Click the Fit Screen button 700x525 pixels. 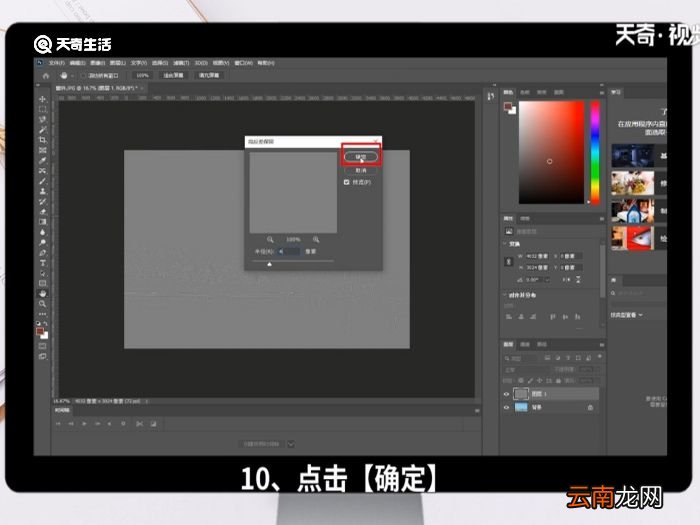pos(173,75)
